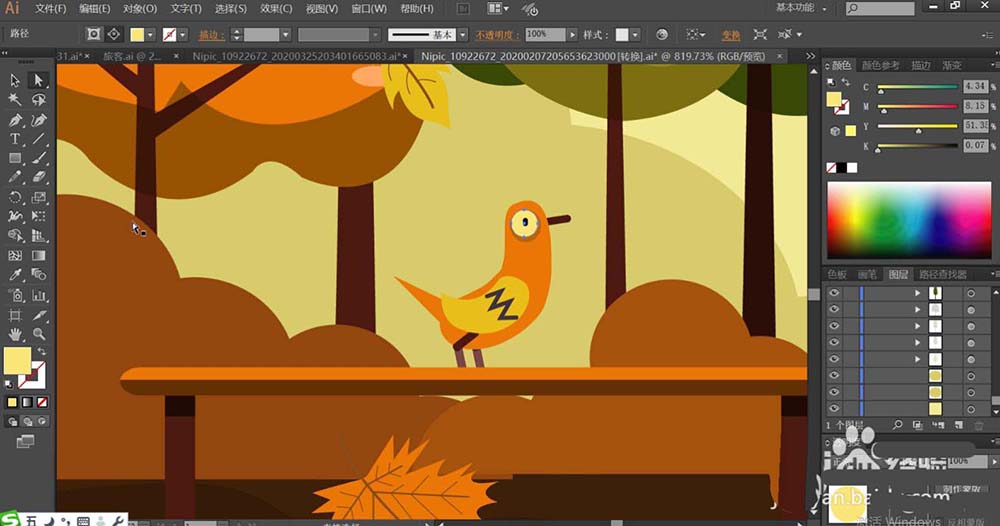Screen dimensions: 1000x526
Task: Adjust the Y yellow slider
Action: pyautogui.click(x=917, y=127)
